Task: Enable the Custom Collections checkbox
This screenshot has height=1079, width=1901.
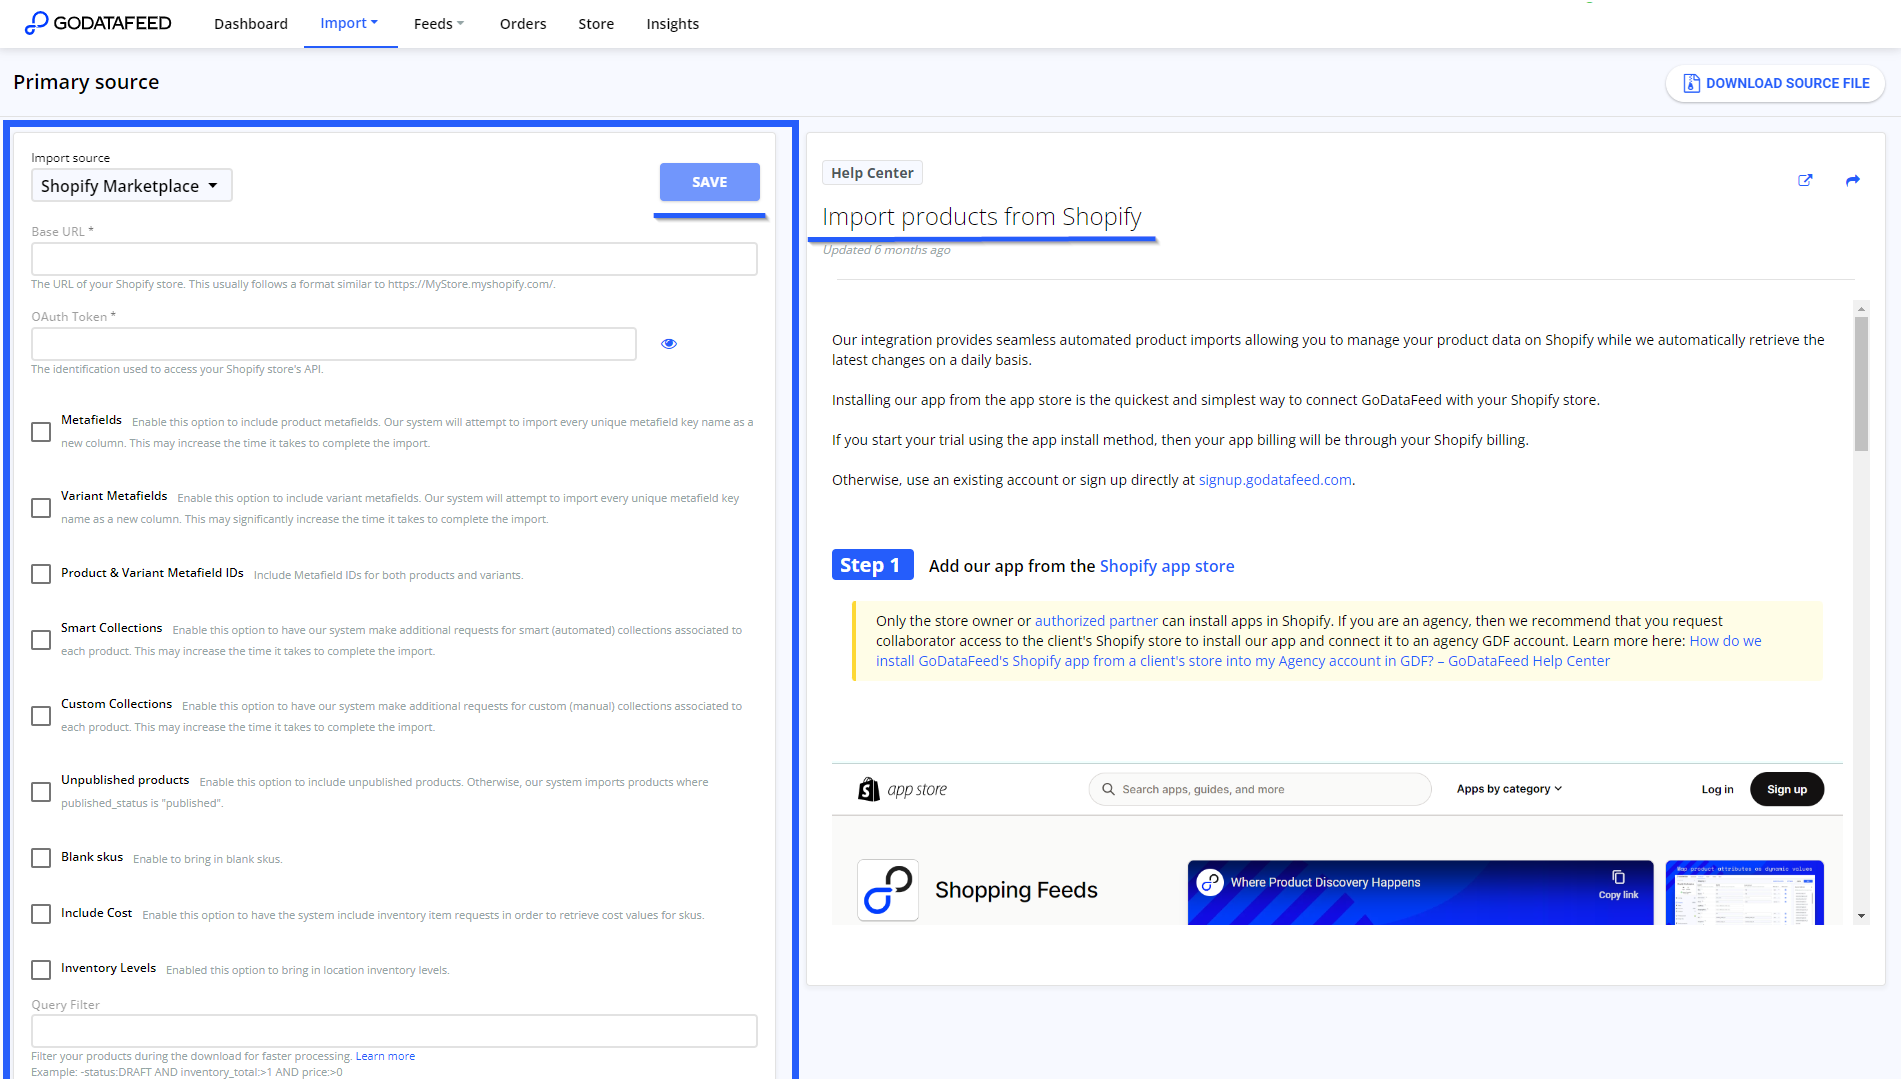Action: point(41,716)
